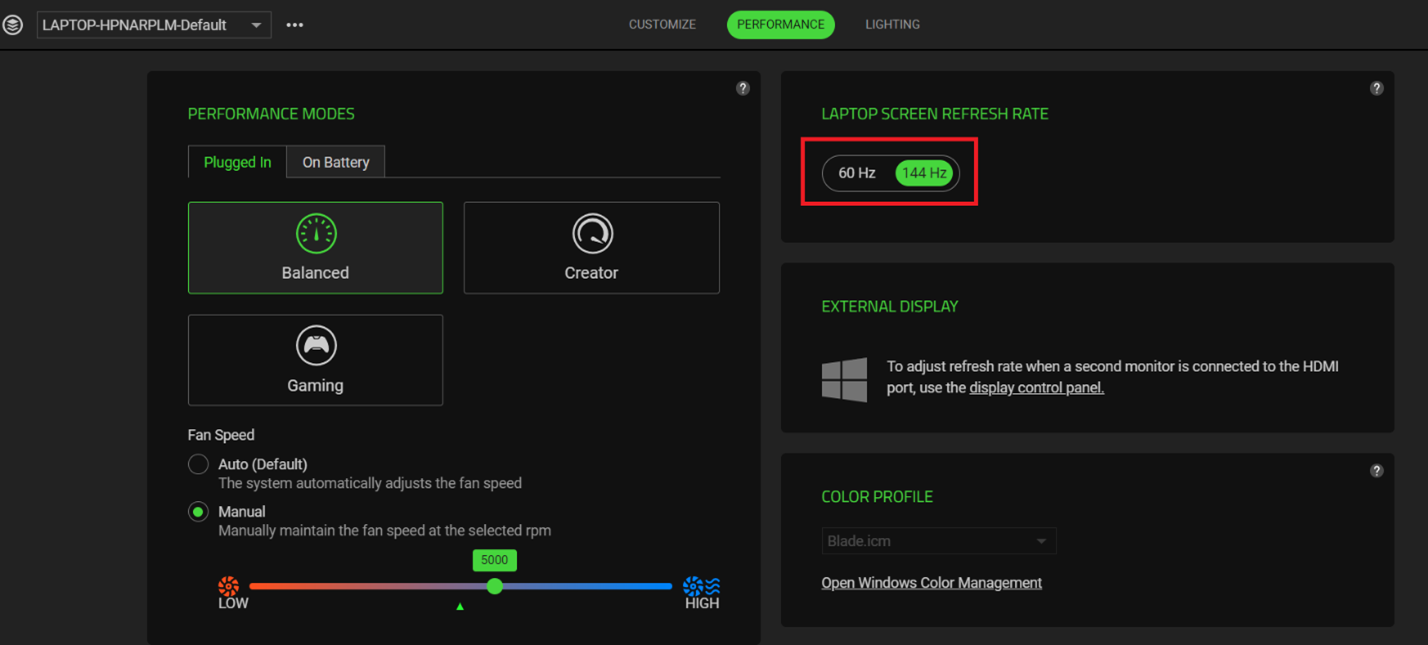Open the display control panel link
Screen dimensions: 1428x645
(x=1036, y=387)
